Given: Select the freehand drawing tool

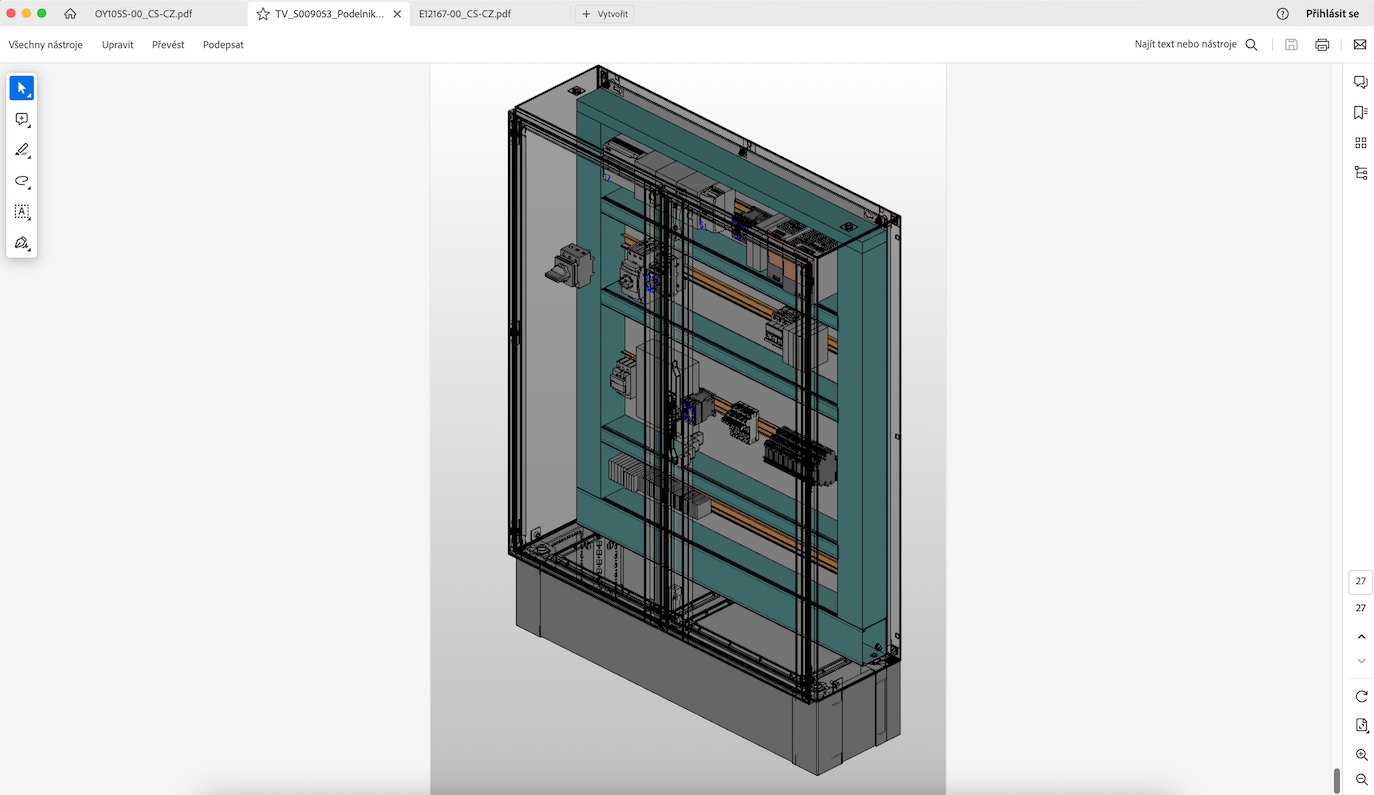Looking at the screenshot, I should [x=21, y=181].
